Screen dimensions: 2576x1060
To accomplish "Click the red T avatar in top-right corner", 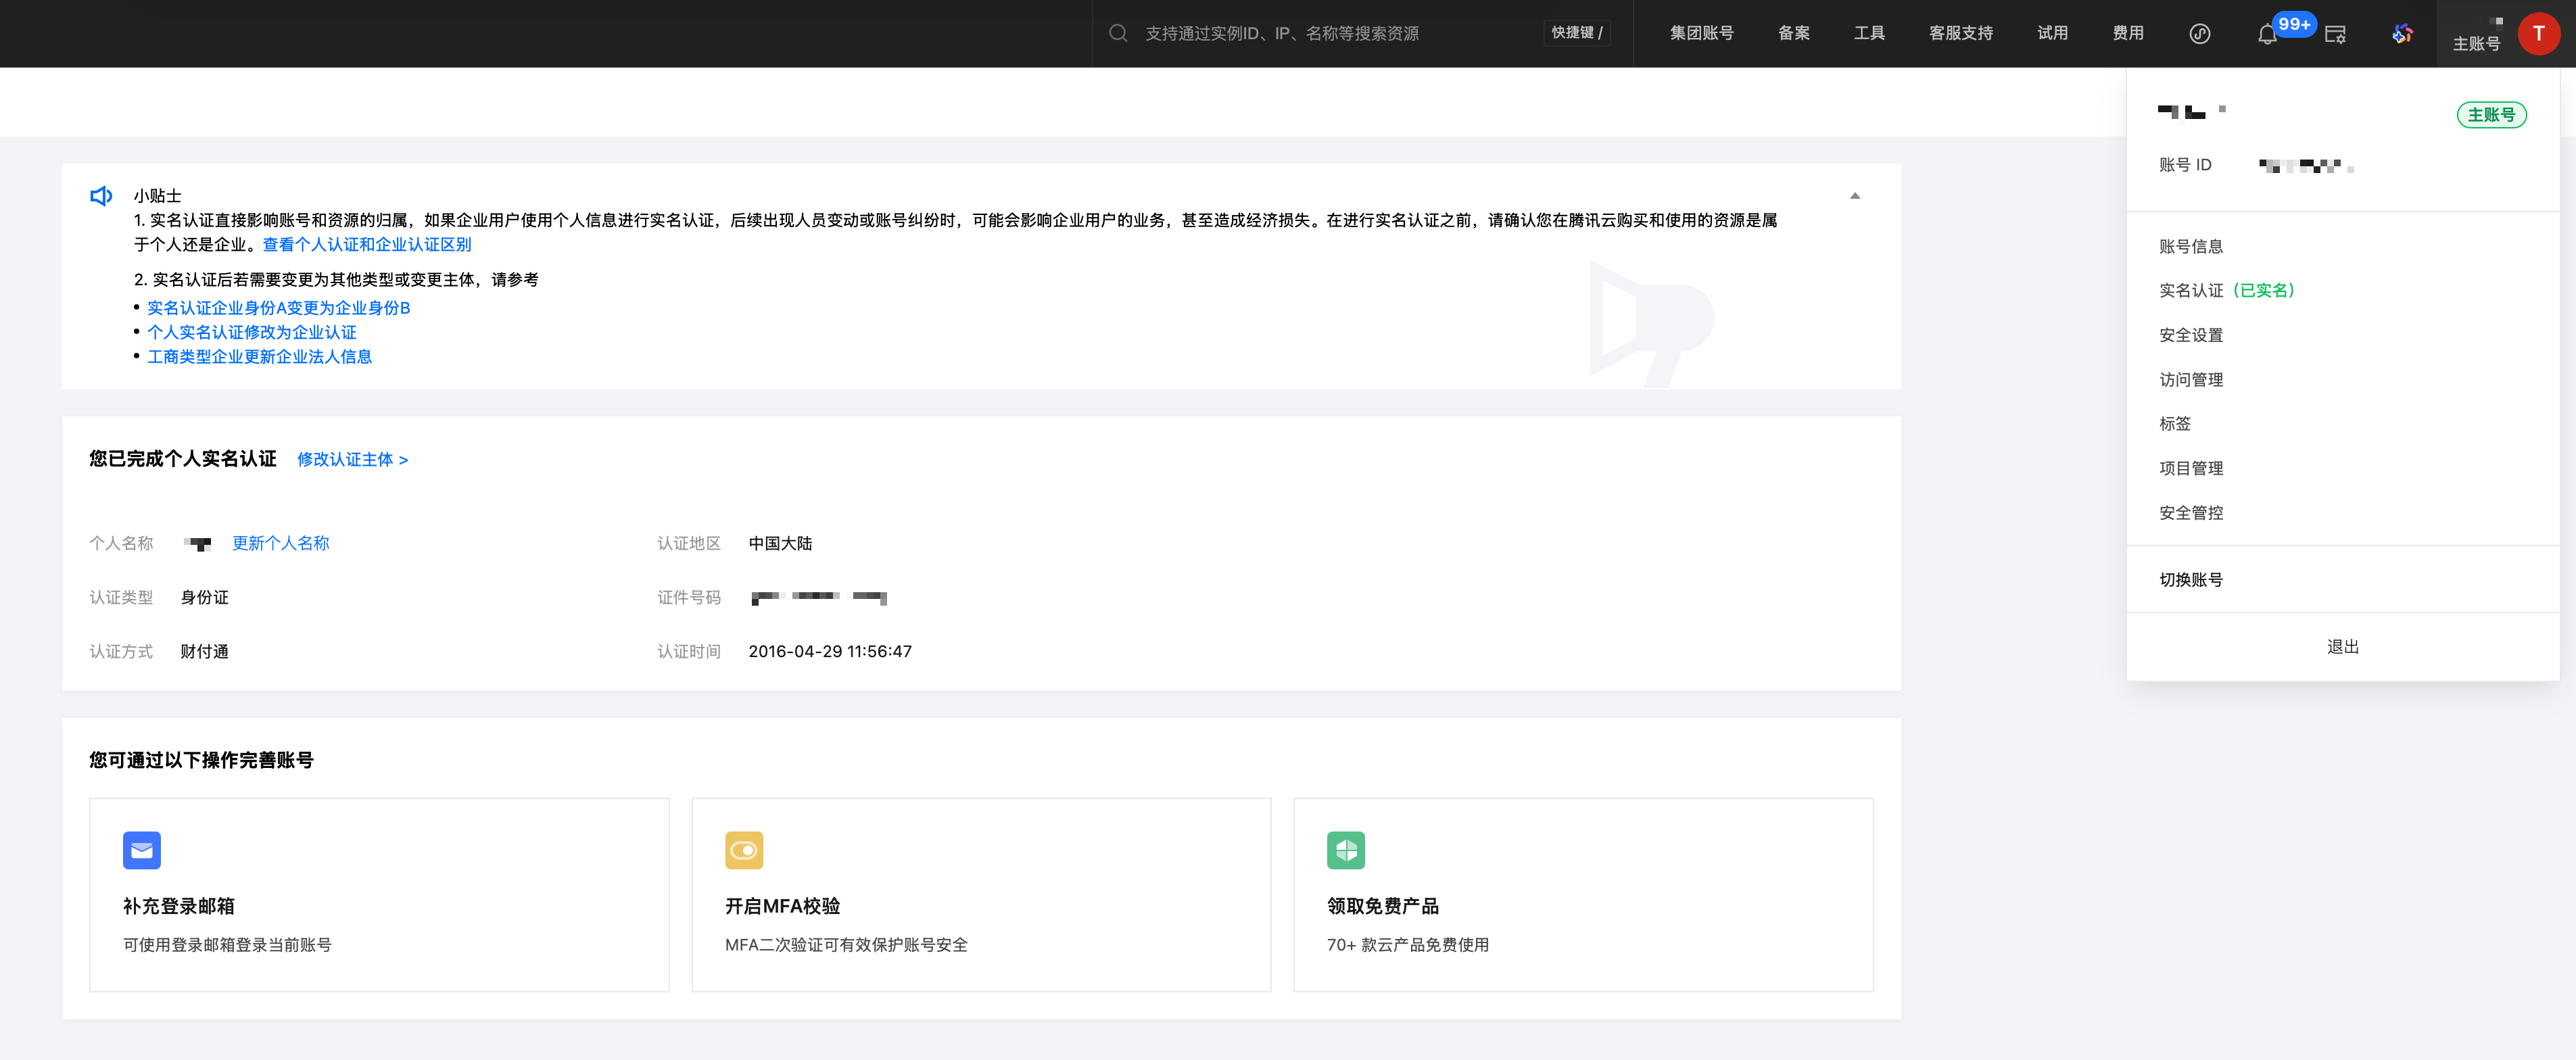I will click(2541, 33).
